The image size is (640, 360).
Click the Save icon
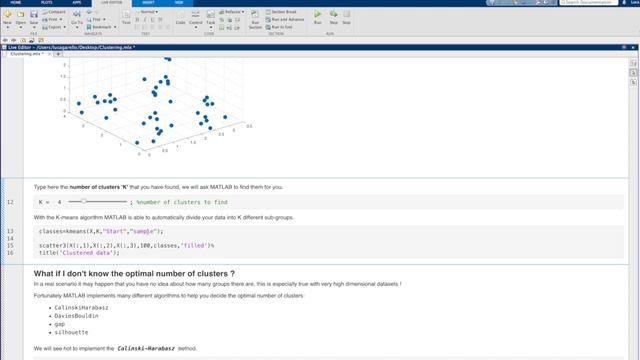pyautogui.click(x=34, y=14)
